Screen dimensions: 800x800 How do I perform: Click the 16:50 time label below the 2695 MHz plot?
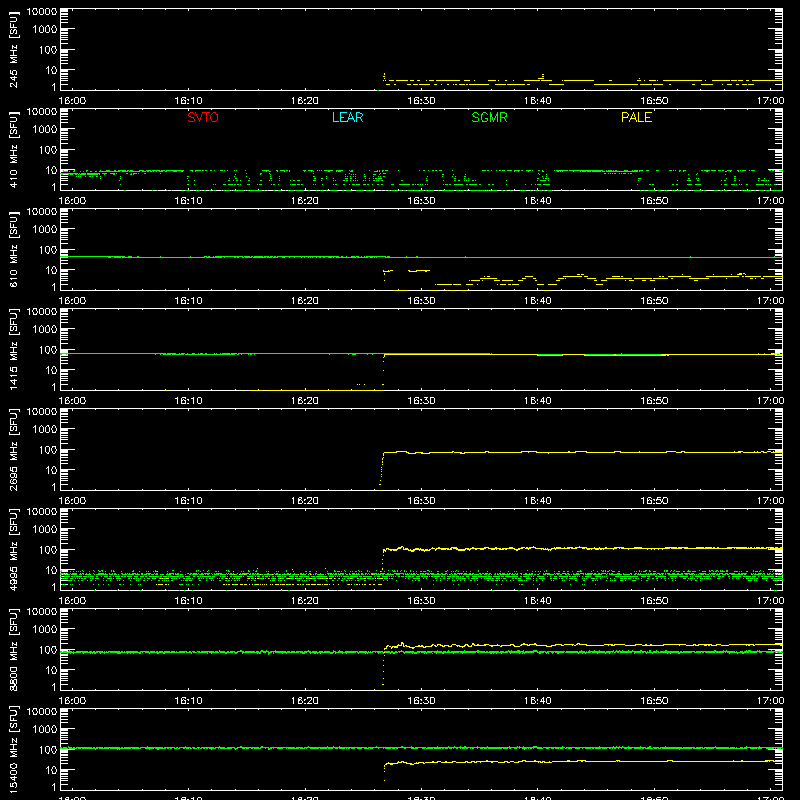(x=654, y=501)
